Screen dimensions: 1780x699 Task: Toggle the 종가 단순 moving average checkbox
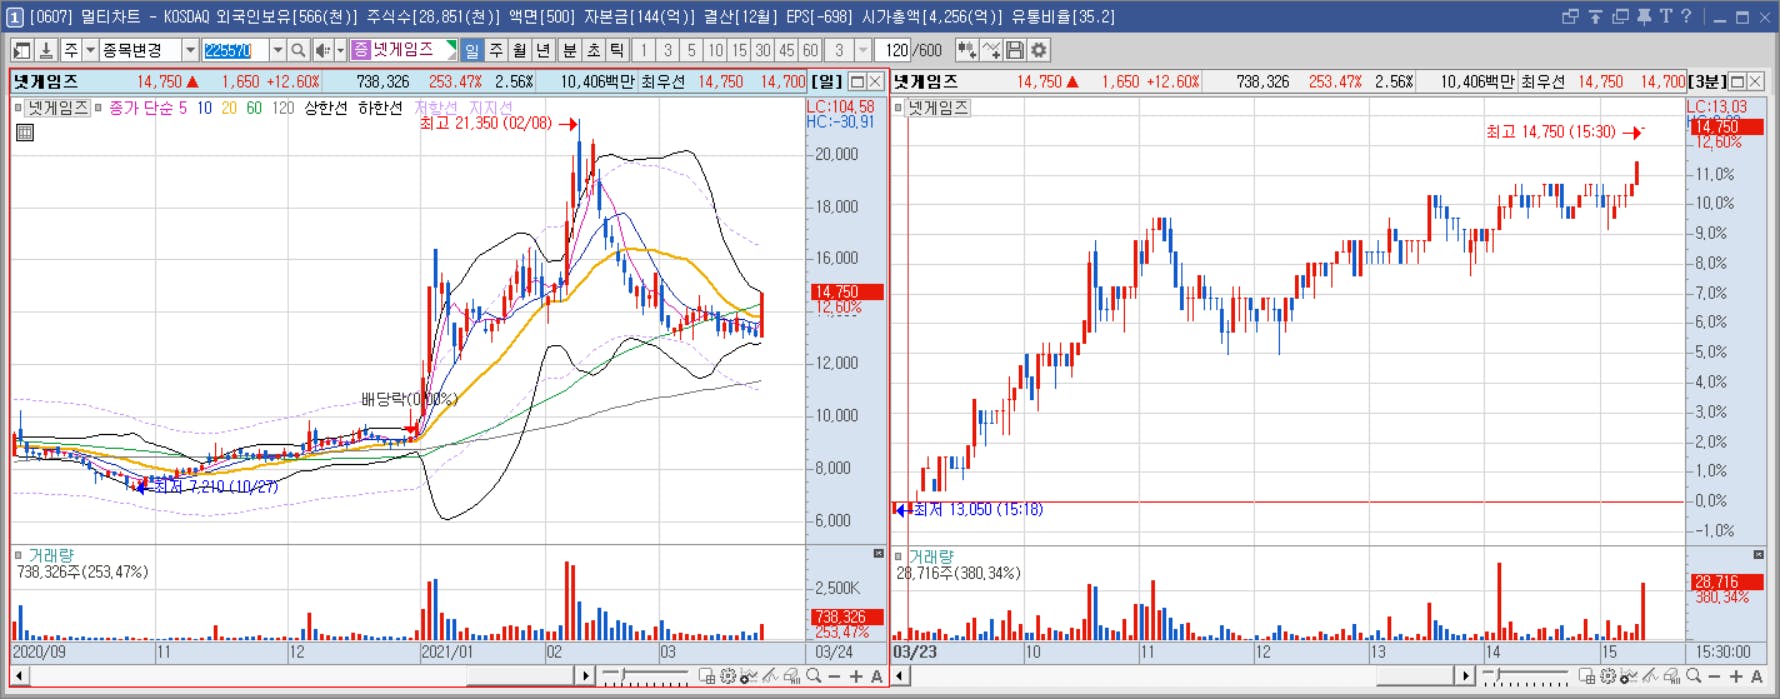point(99,108)
